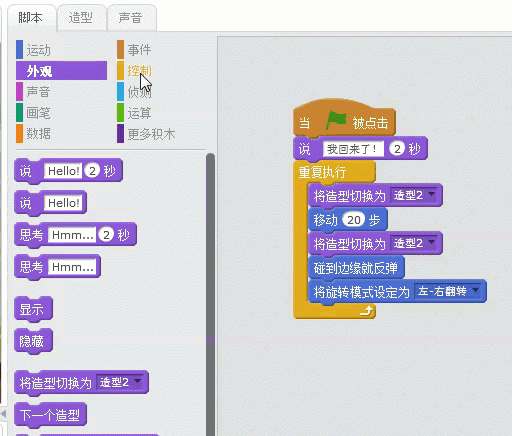
Task: Click the 隐藏 block in the palette
Action: pos(33,341)
